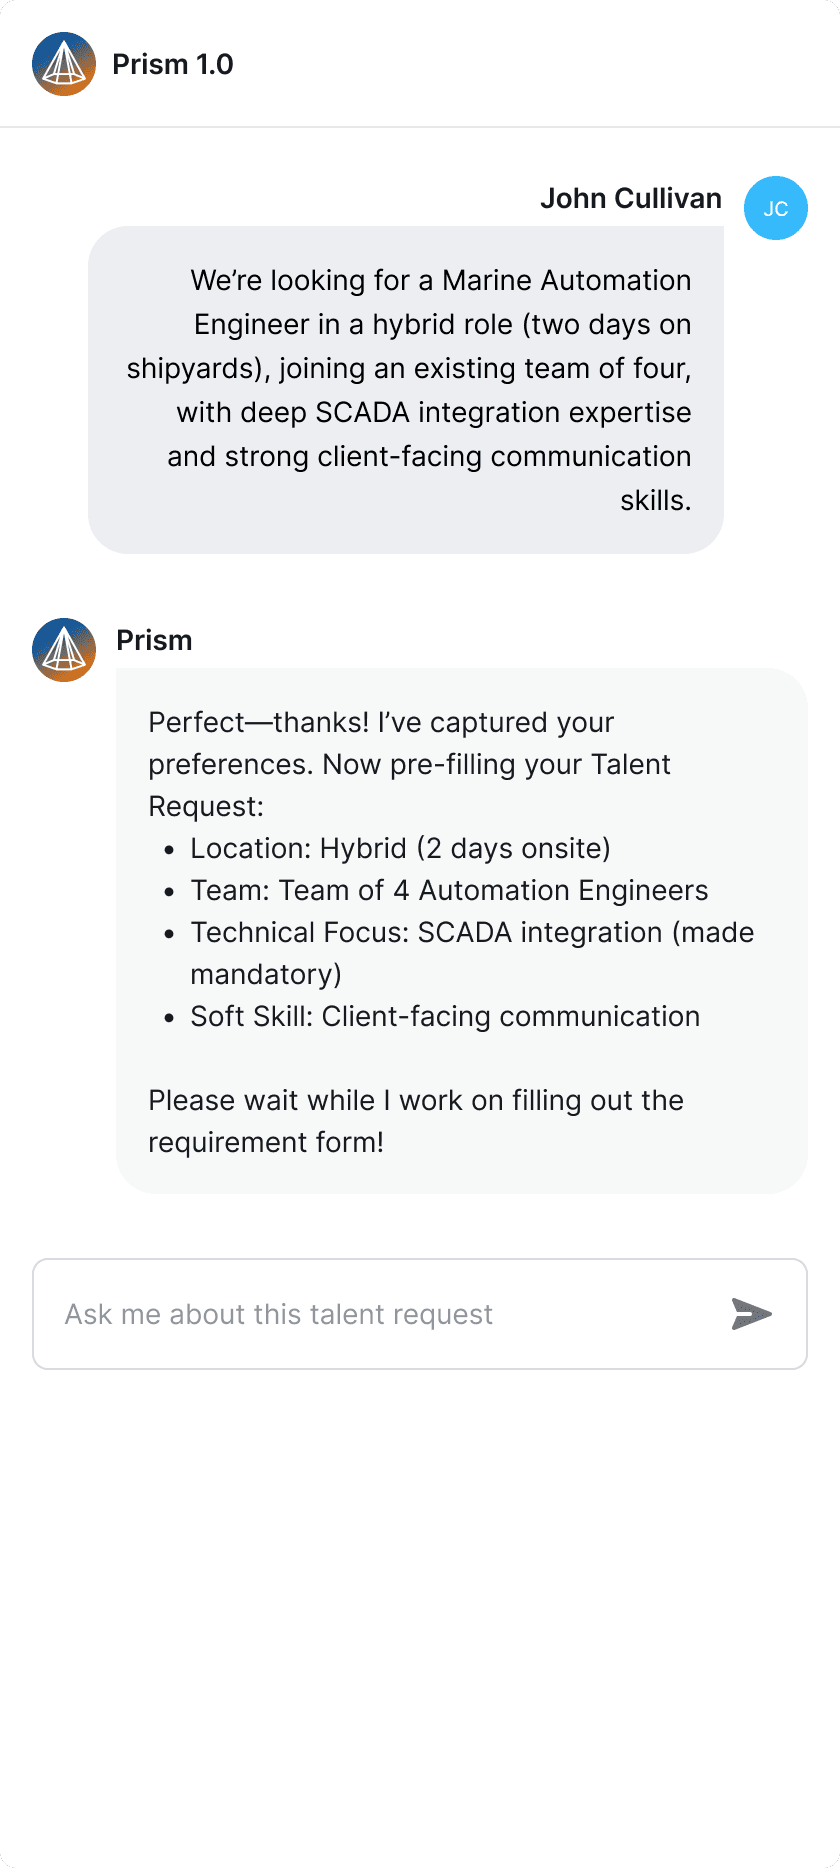Screen dimensions: 840x1868
Task: Click the 'Prism' sender name above the reply
Action: pyautogui.click(x=154, y=640)
